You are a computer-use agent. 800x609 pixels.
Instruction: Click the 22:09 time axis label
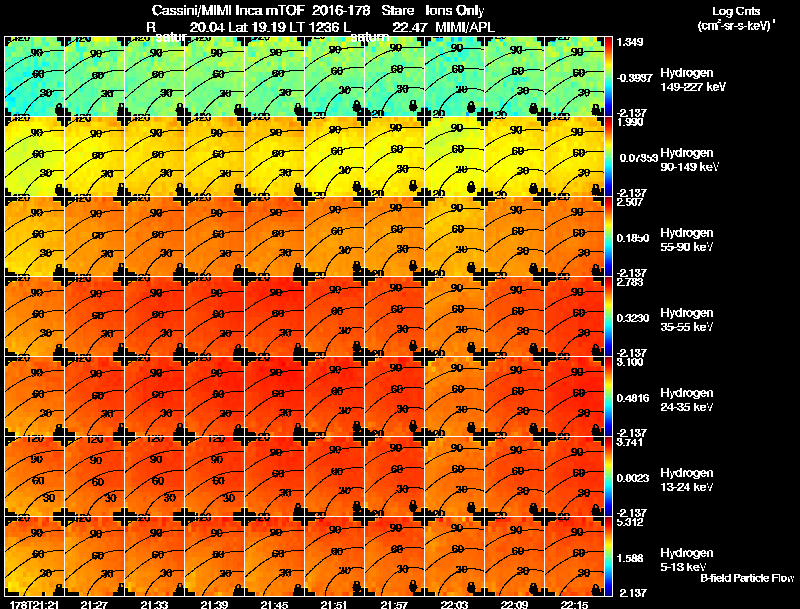pyautogui.click(x=515, y=604)
